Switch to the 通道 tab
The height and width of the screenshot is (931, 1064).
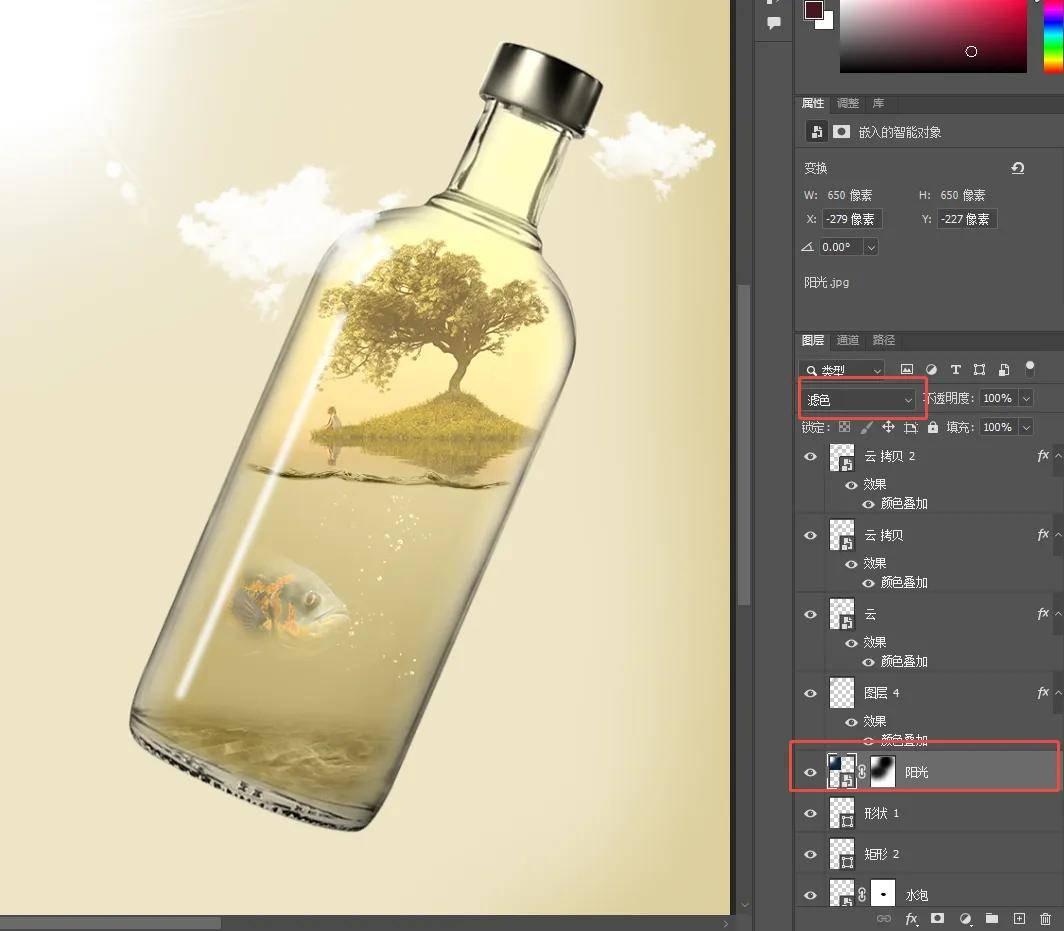point(847,340)
